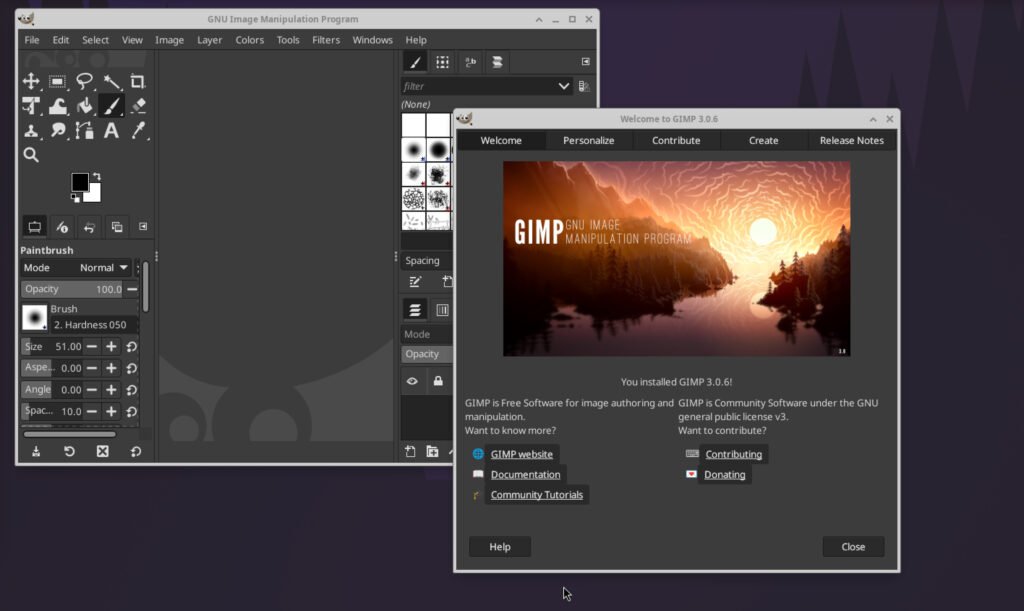The height and width of the screenshot is (611, 1024).
Task: Click the black foreground color swatch
Action: [x=79, y=182]
